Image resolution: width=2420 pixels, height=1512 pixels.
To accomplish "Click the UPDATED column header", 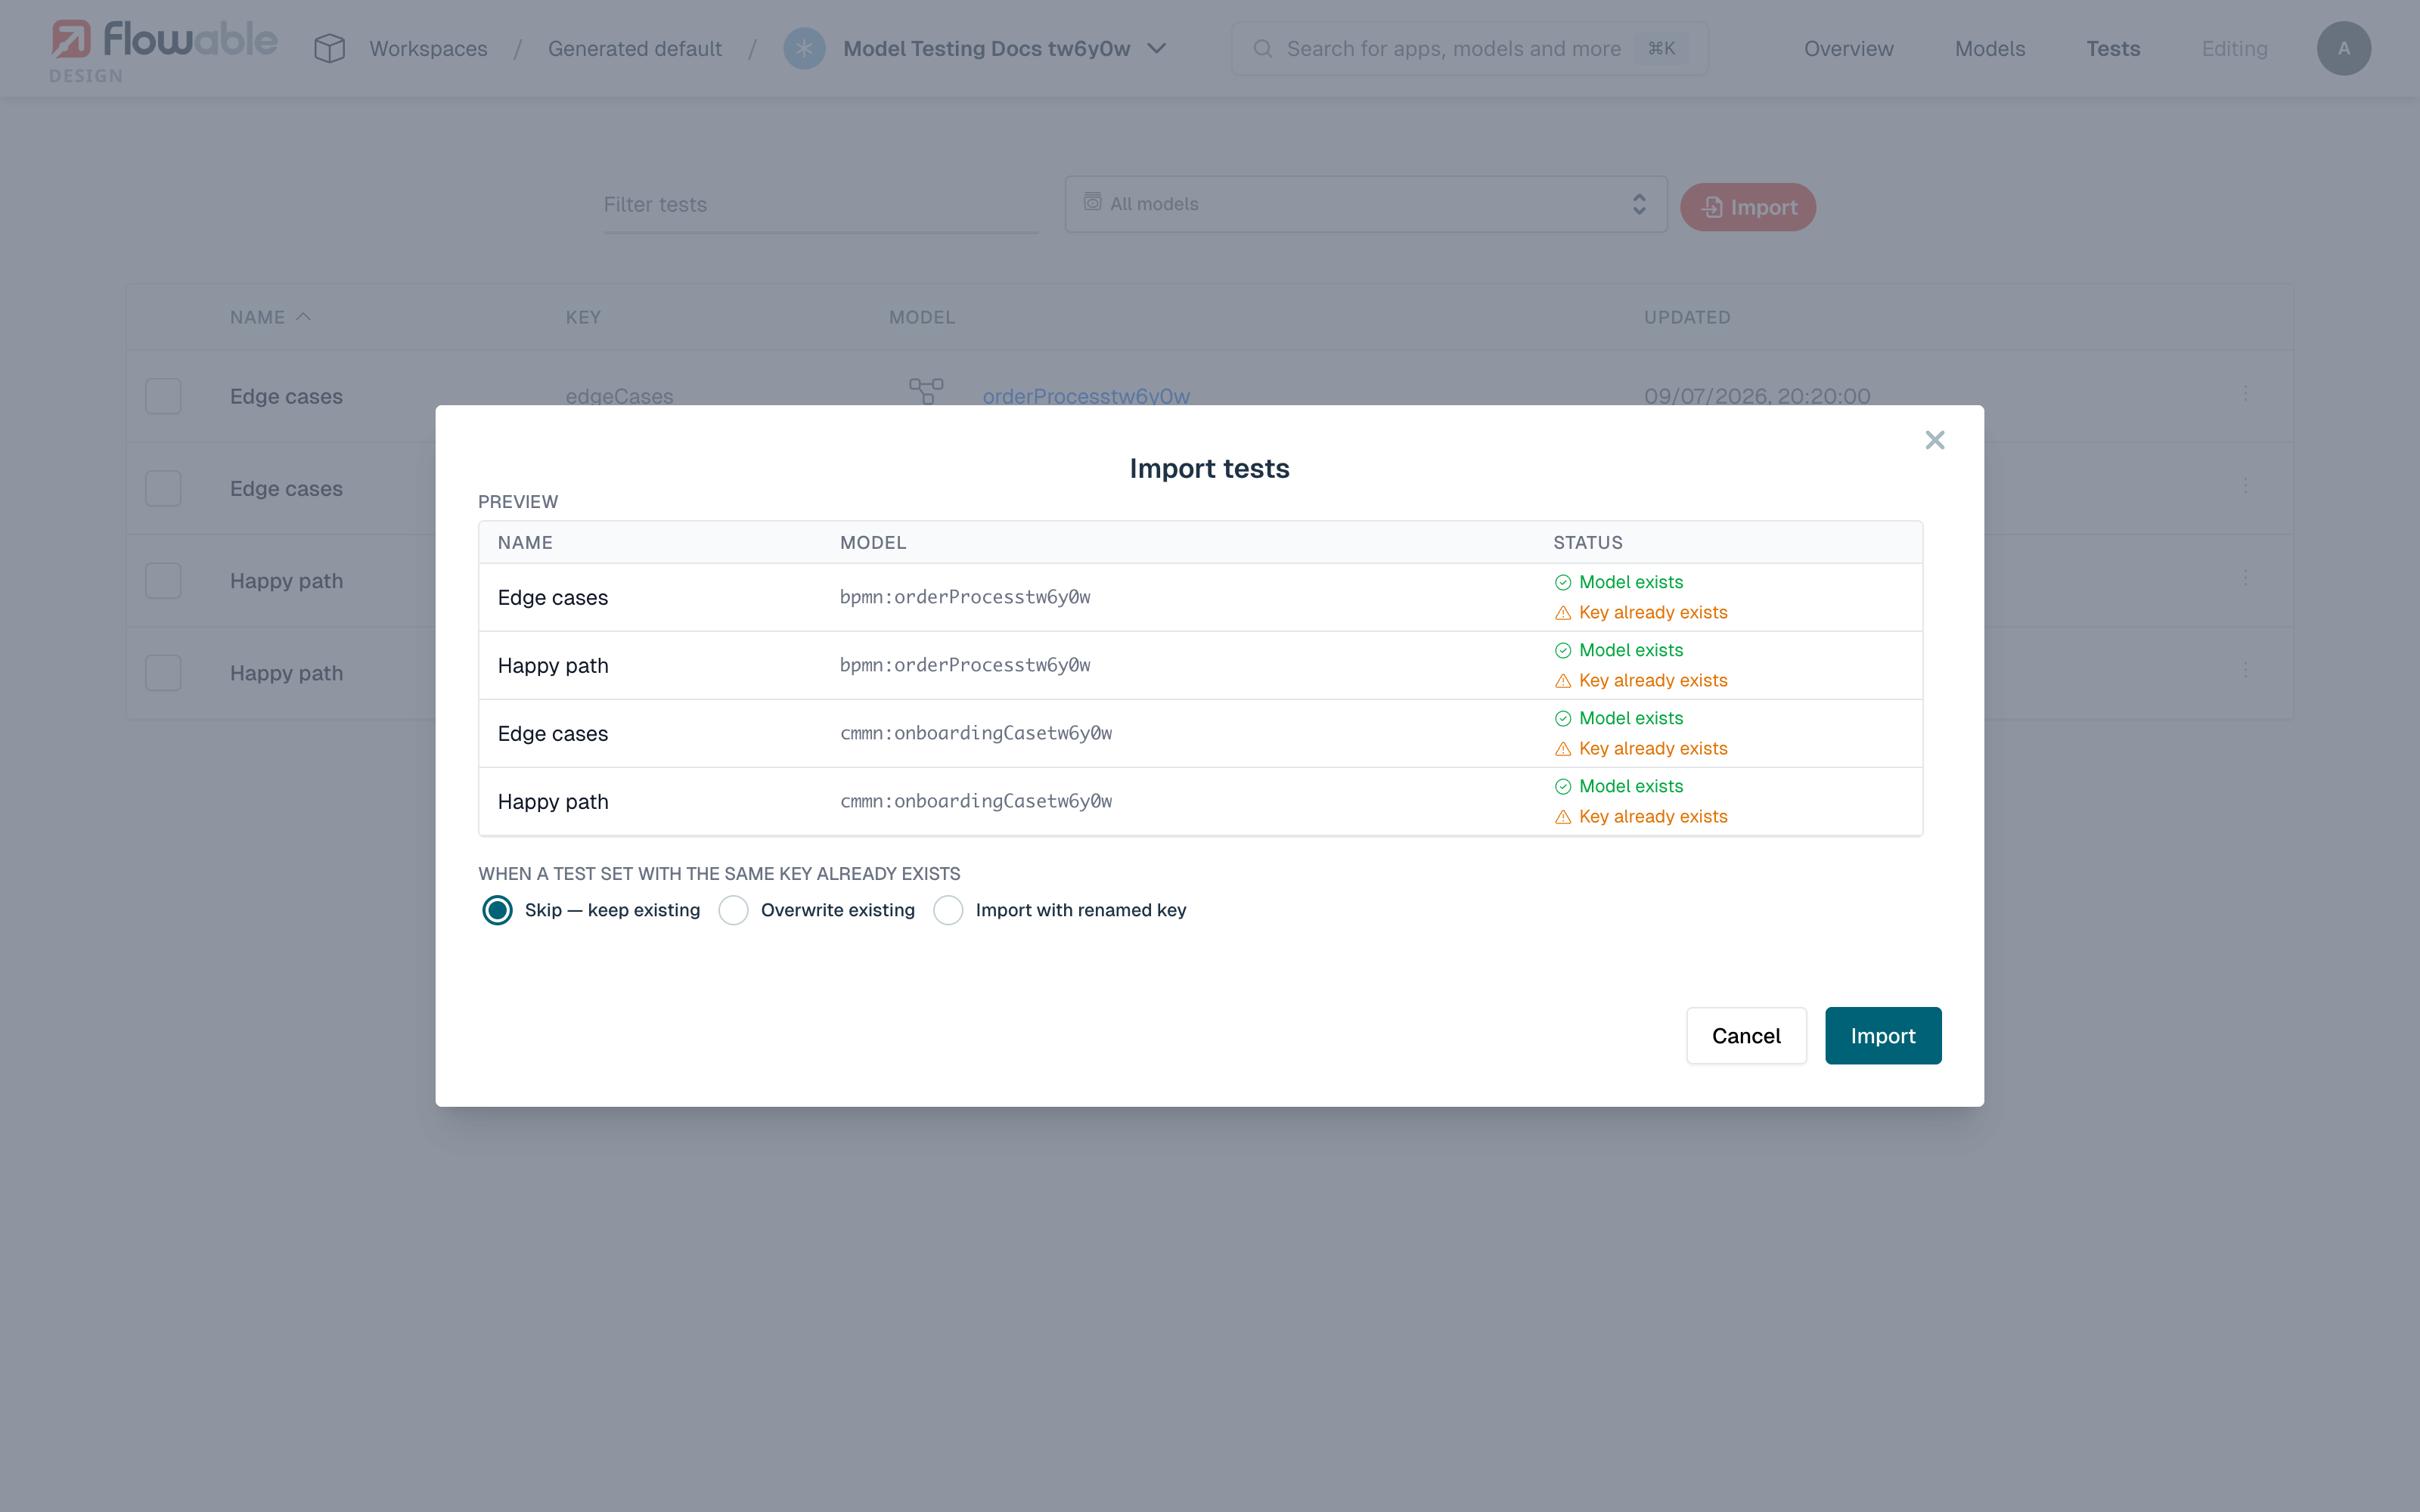I will pyautogui.click(x=1687, y=317).
